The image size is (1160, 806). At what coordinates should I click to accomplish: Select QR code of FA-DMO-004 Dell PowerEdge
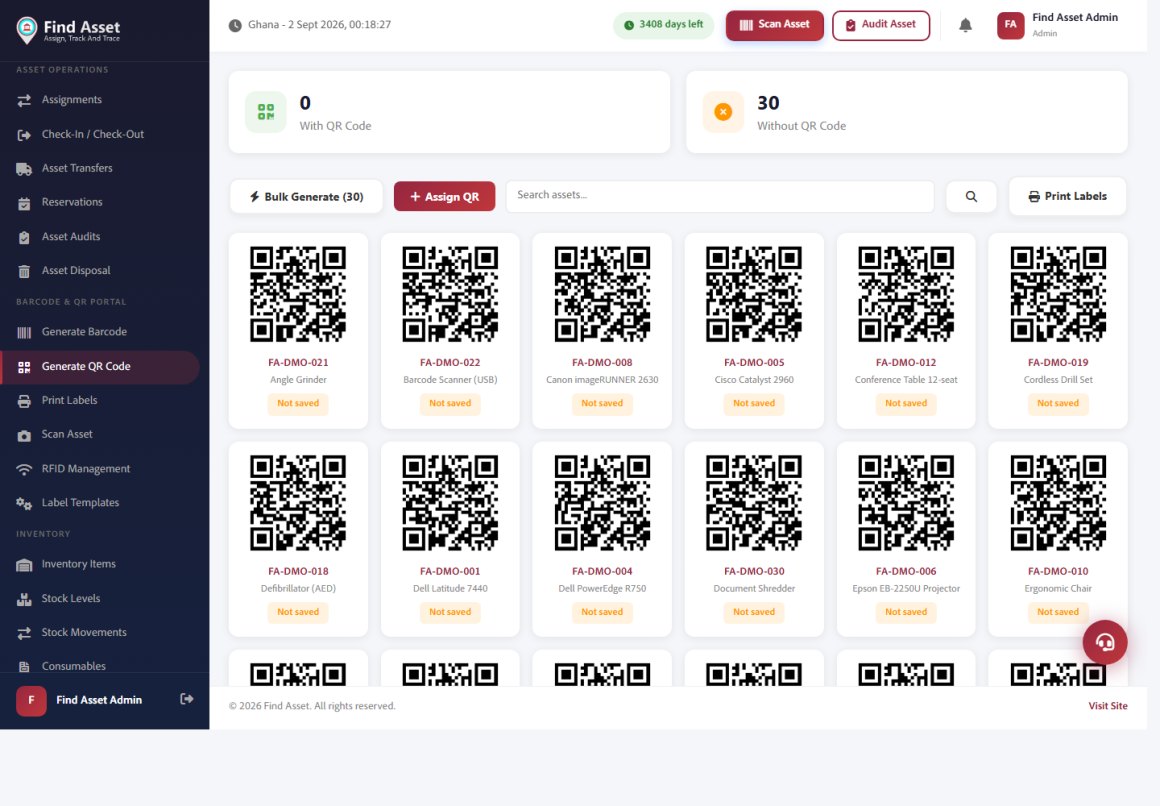tap(602, 503)
